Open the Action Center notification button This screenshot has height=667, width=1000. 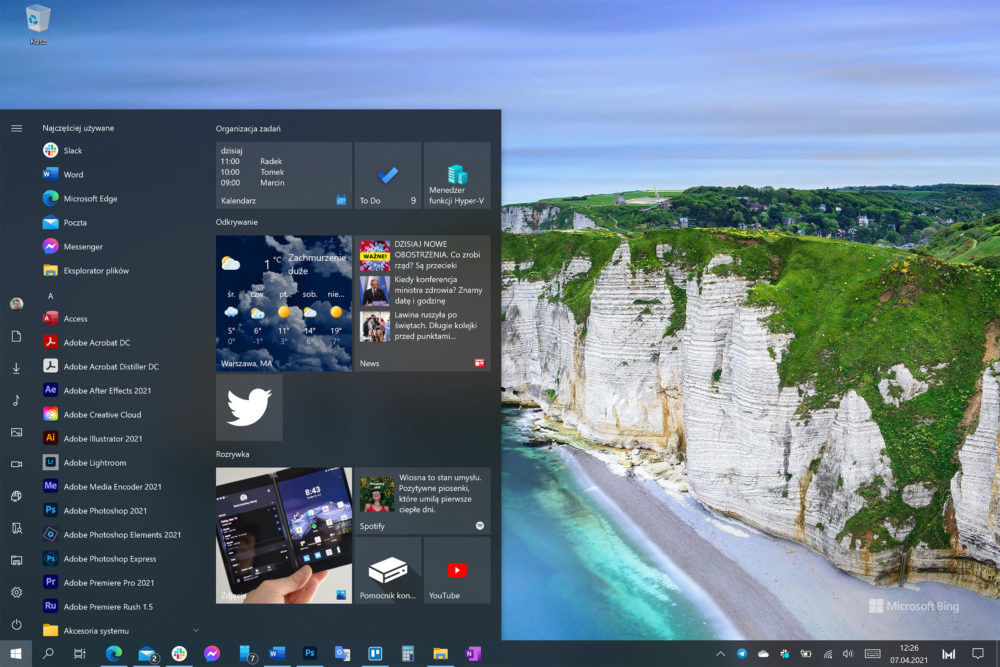pos(978,654)
